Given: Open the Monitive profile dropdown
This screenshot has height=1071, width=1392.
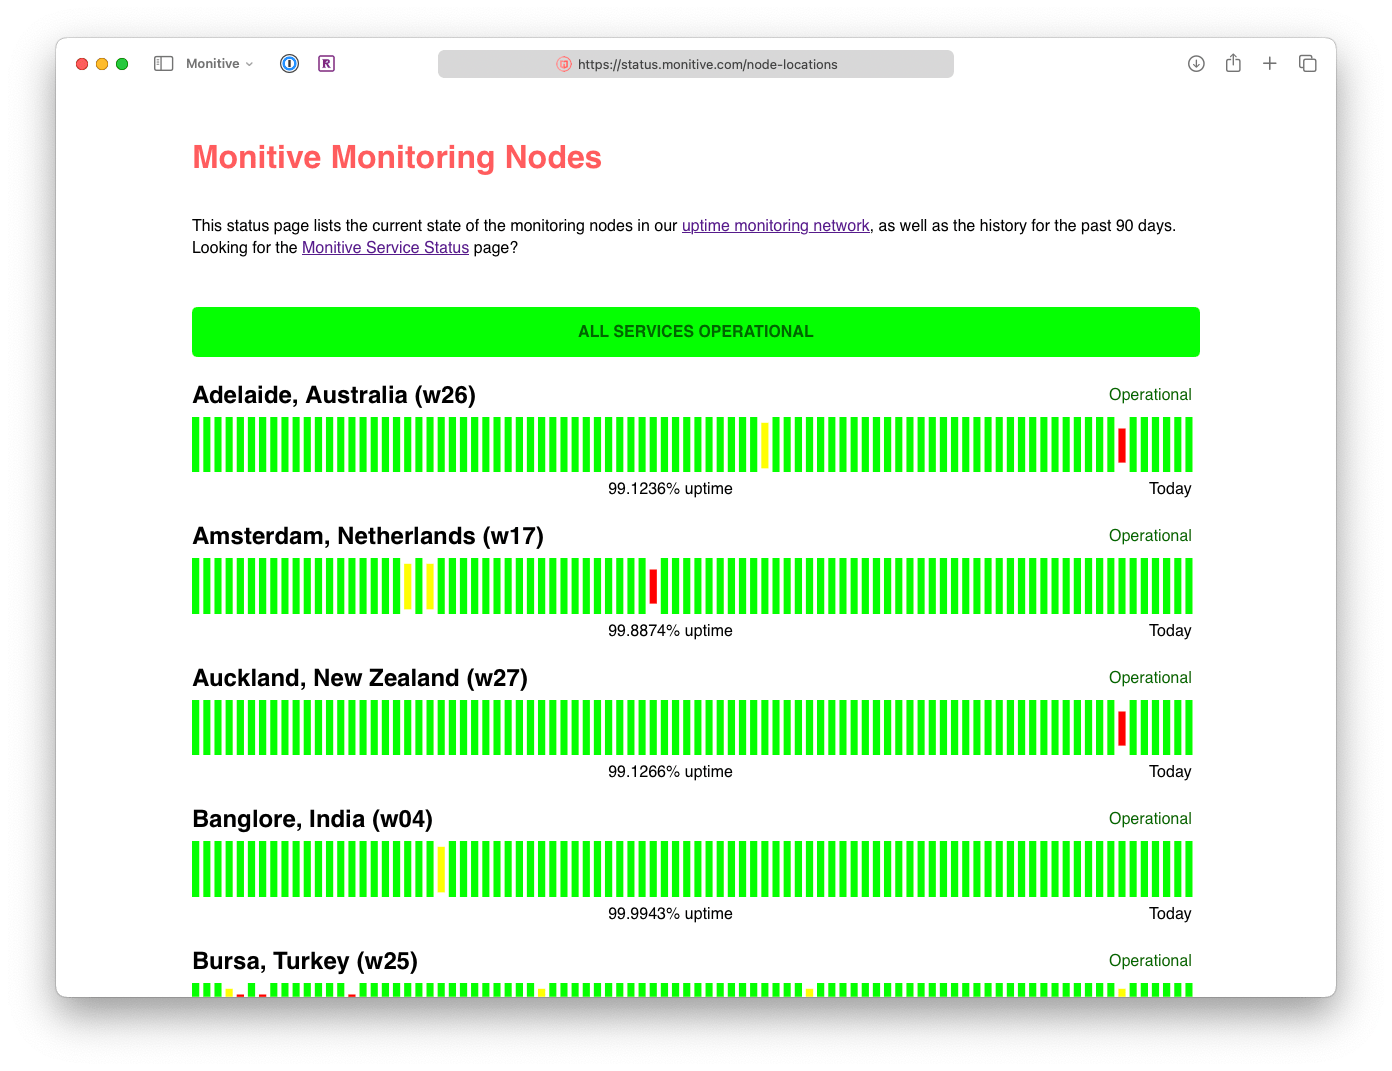Looking at the screenshot, I should pyautogui.click(x=215, y=63).
